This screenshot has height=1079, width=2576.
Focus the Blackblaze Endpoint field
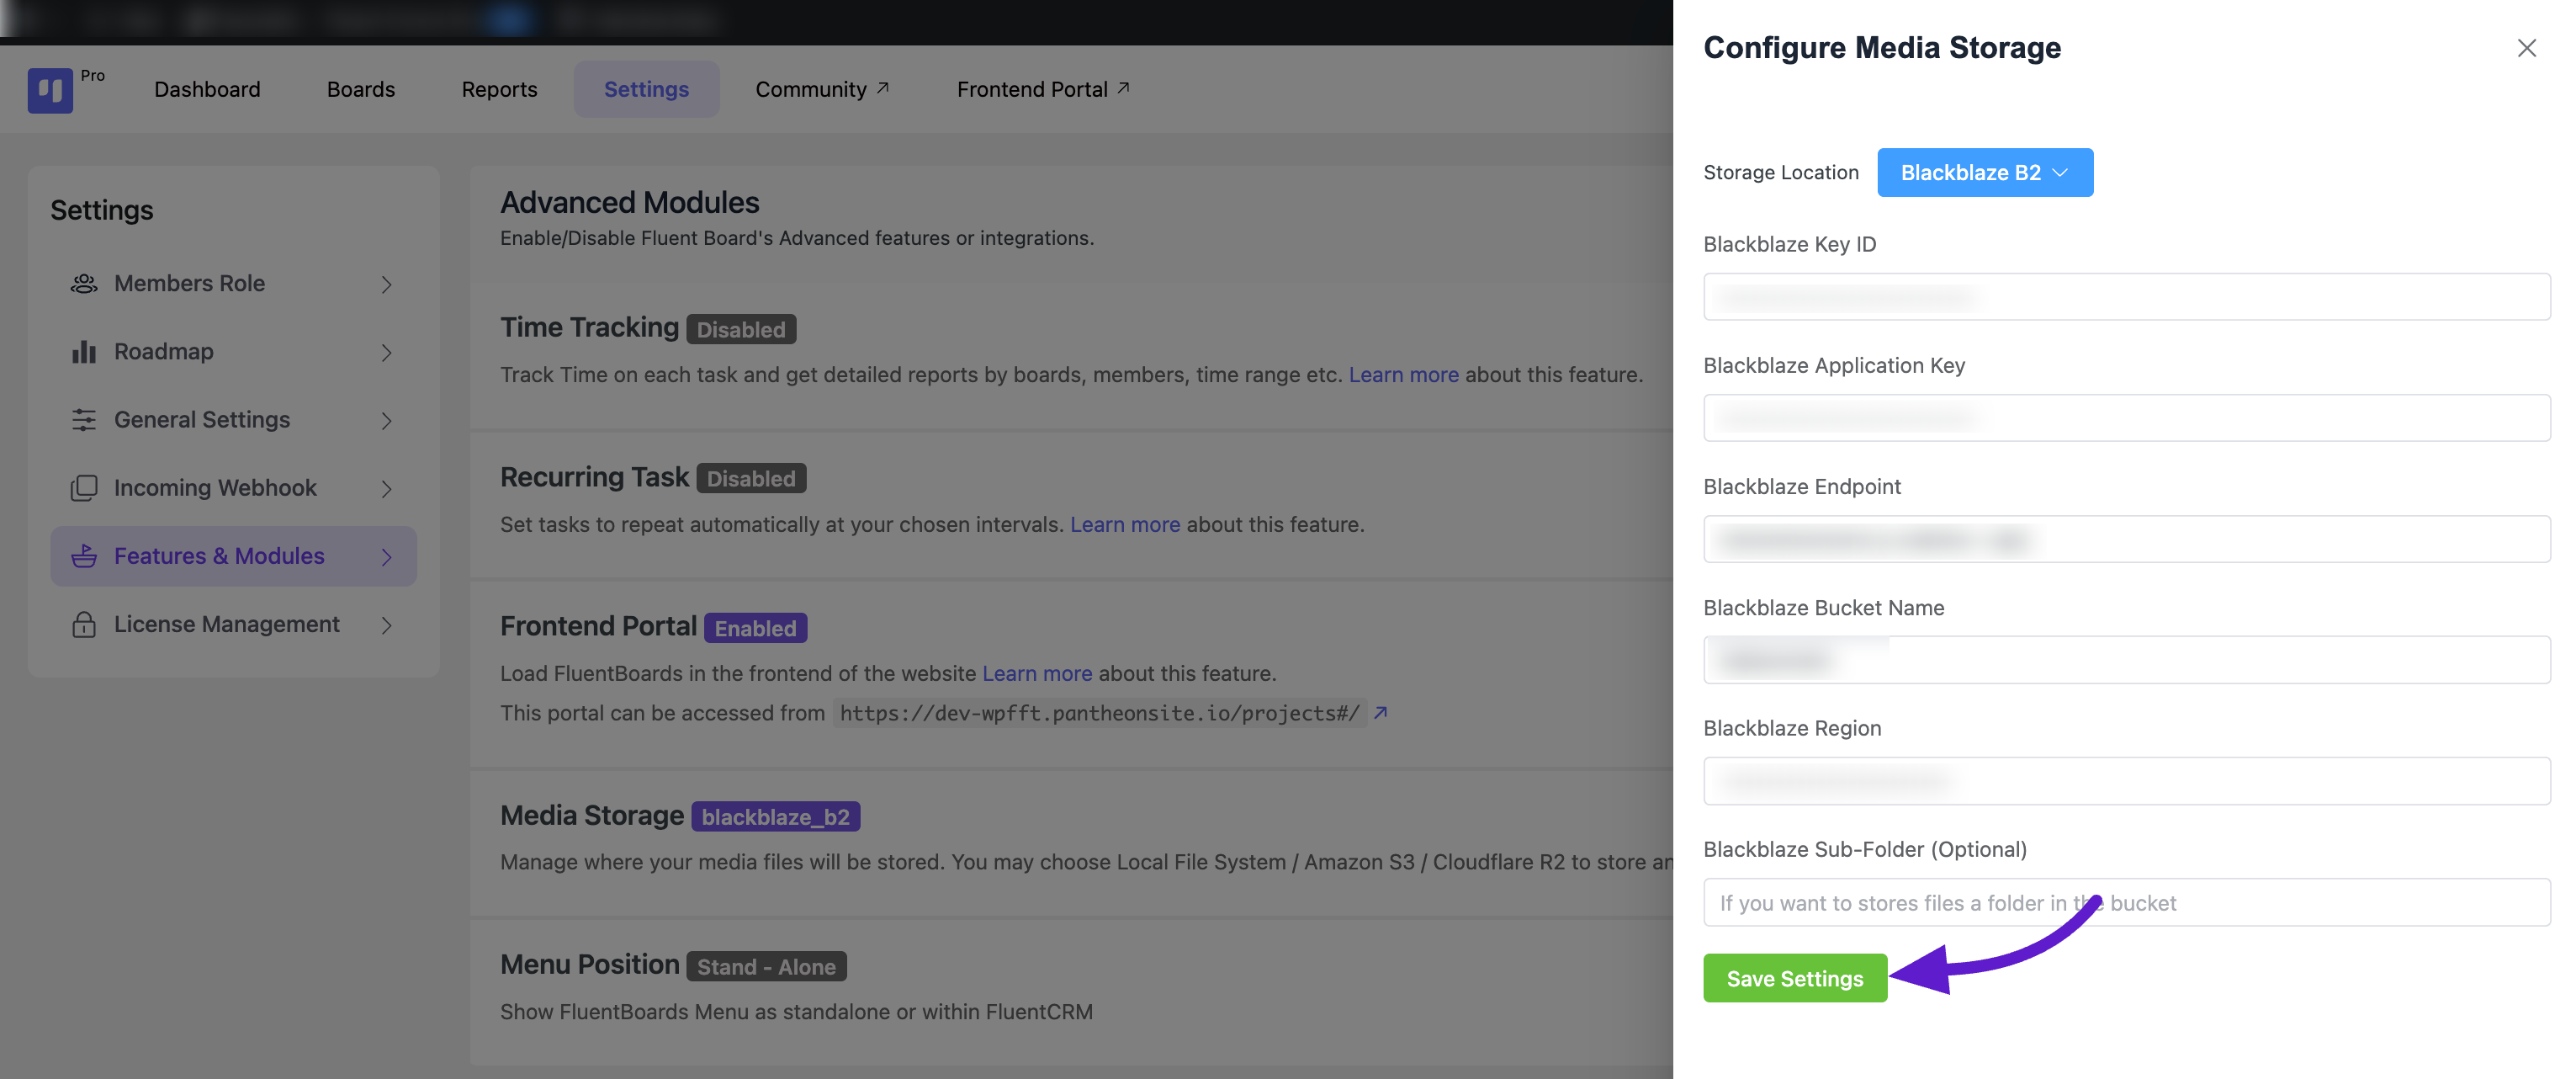coord(2126,539)
